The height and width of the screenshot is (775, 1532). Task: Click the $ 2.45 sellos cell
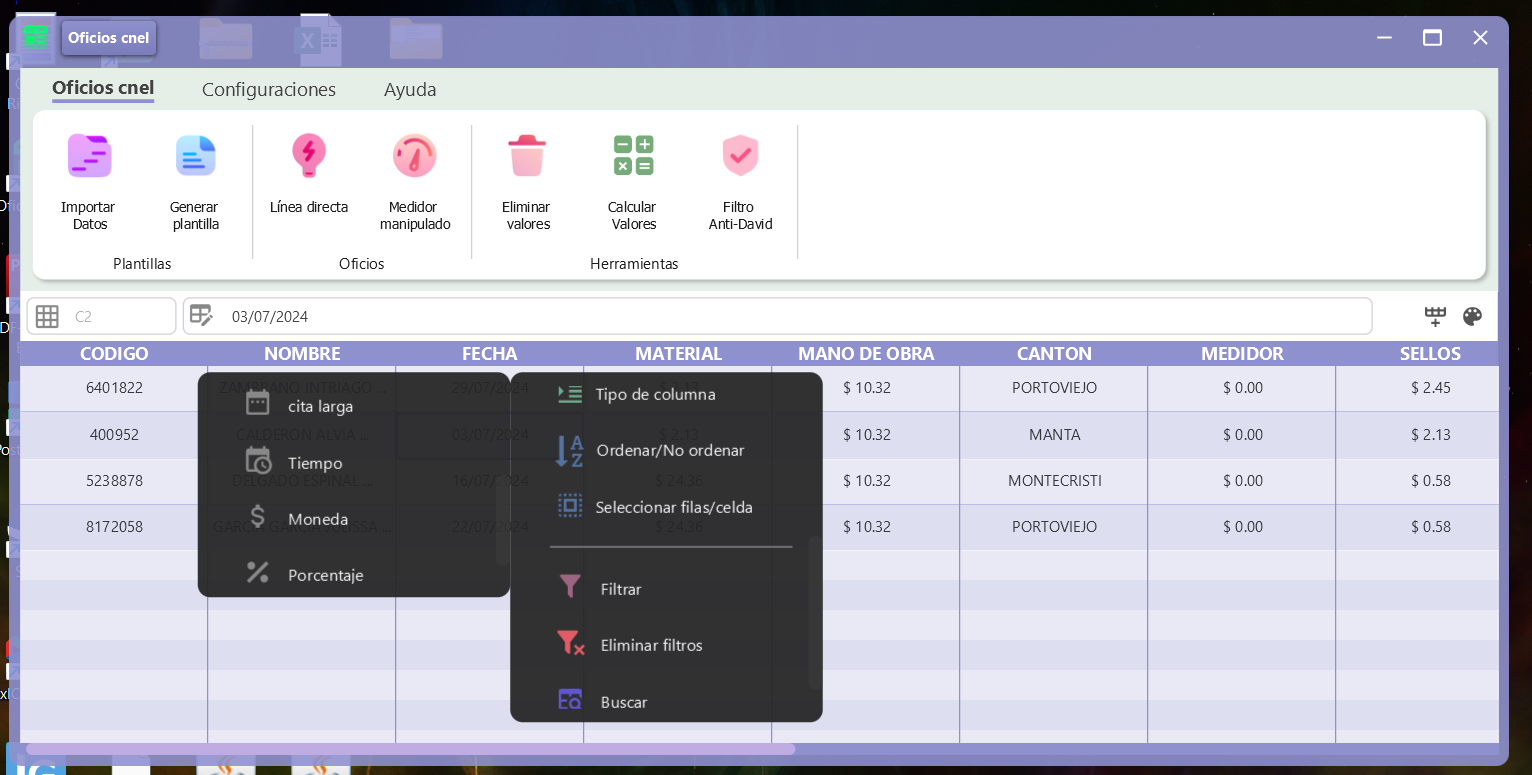[x=1430, y=387]
